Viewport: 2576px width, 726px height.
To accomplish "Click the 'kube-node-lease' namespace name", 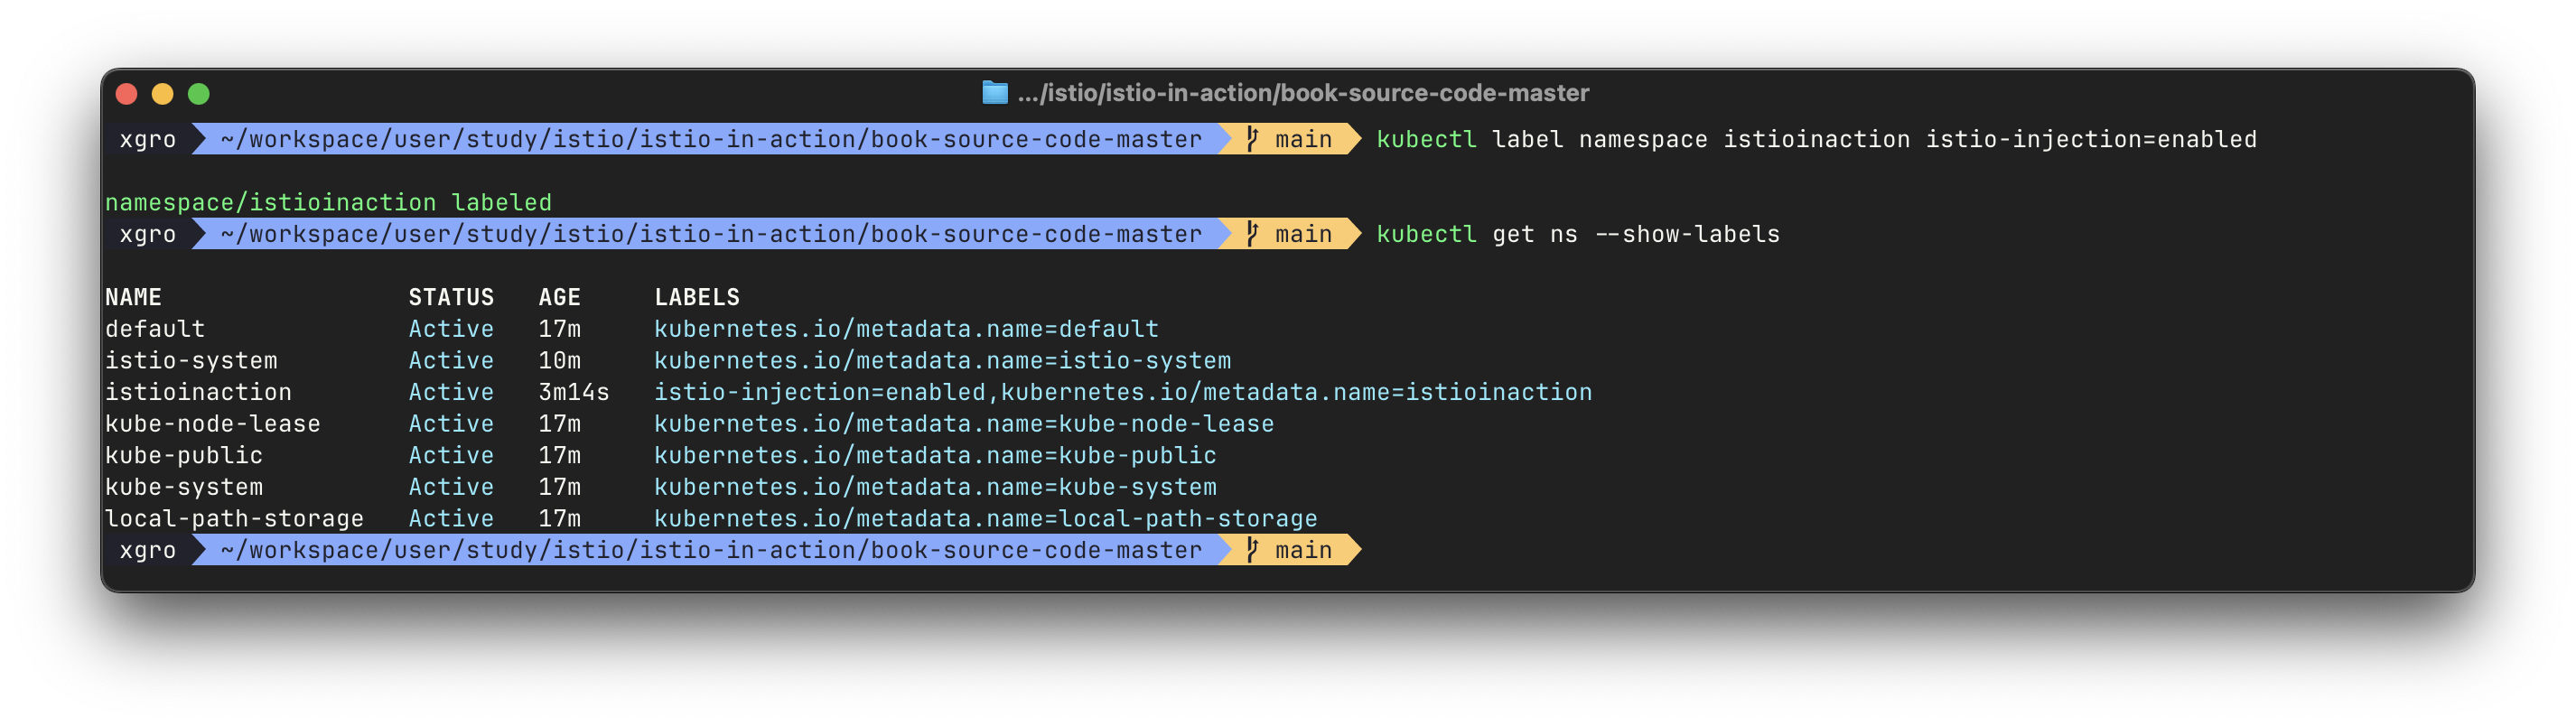I will [x=213, y=424].
